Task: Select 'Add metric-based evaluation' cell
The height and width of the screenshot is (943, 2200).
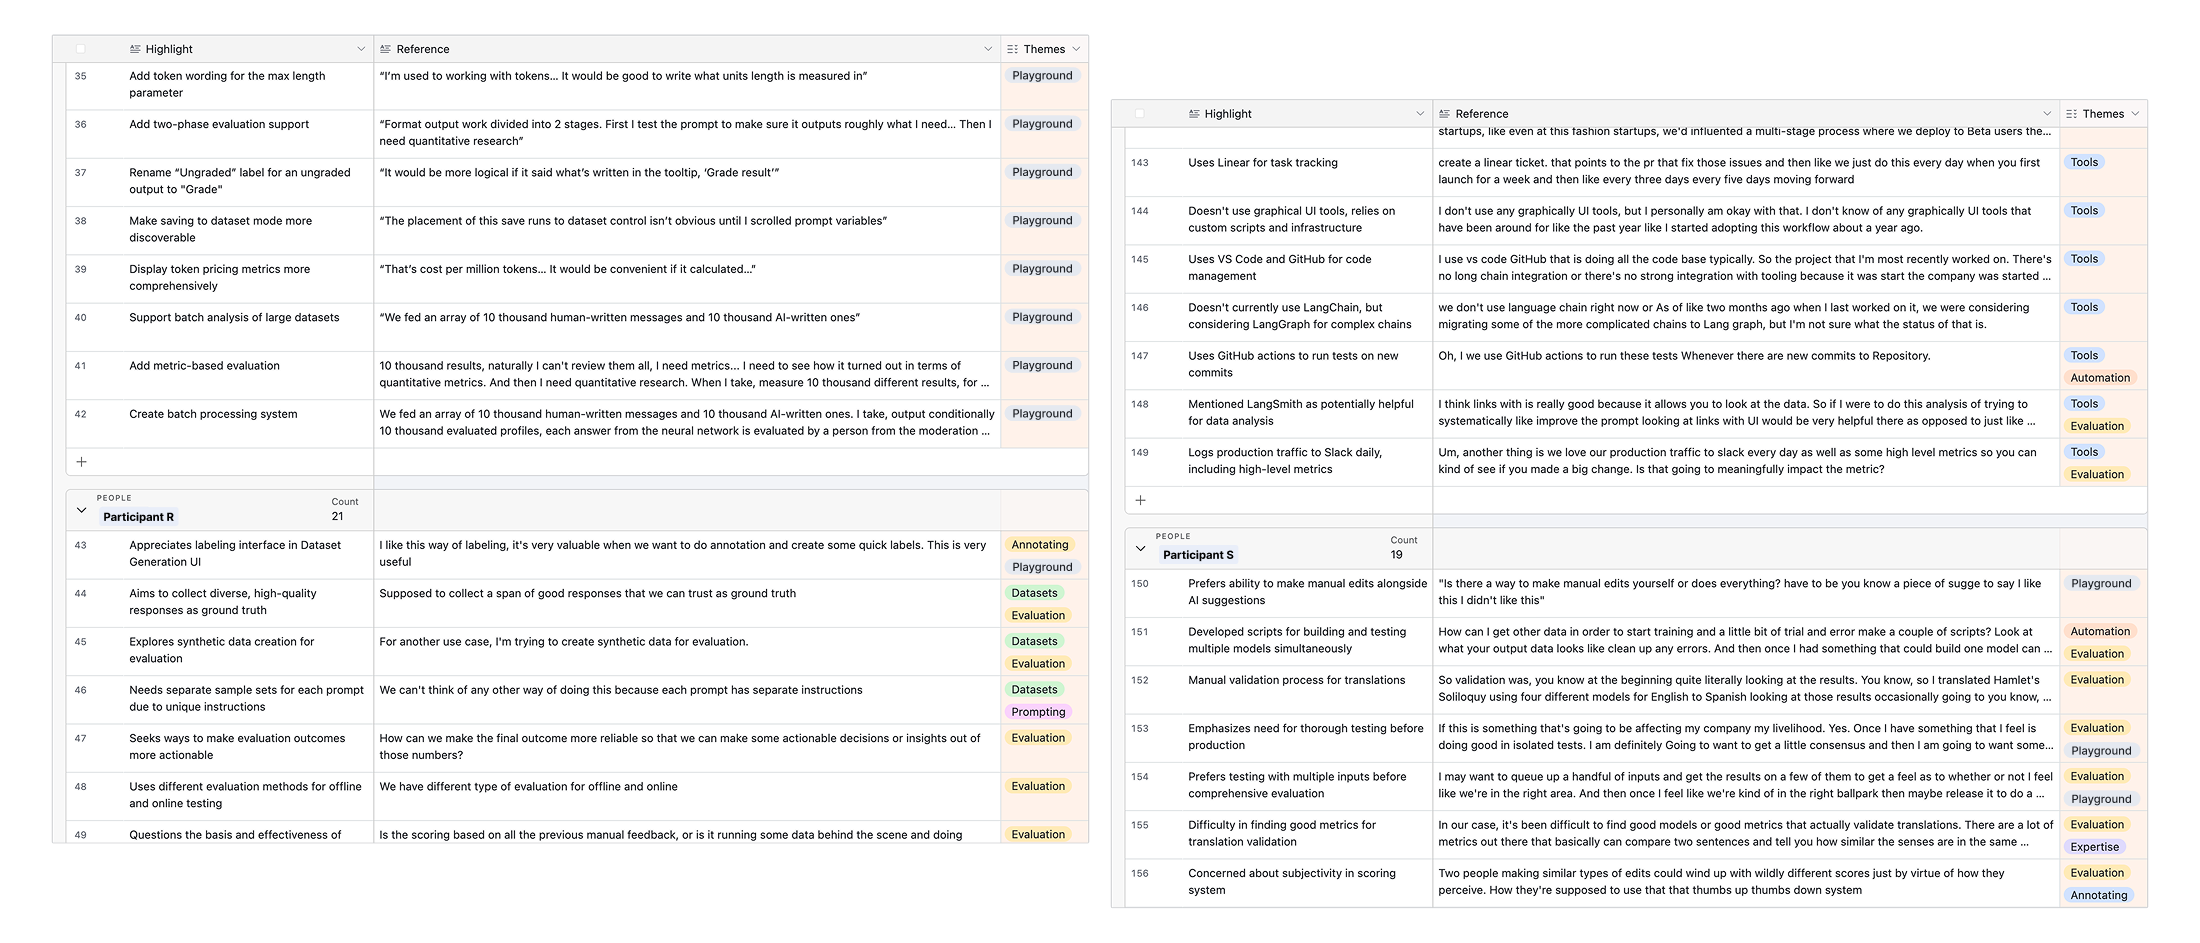Action: tap(249, 375)
